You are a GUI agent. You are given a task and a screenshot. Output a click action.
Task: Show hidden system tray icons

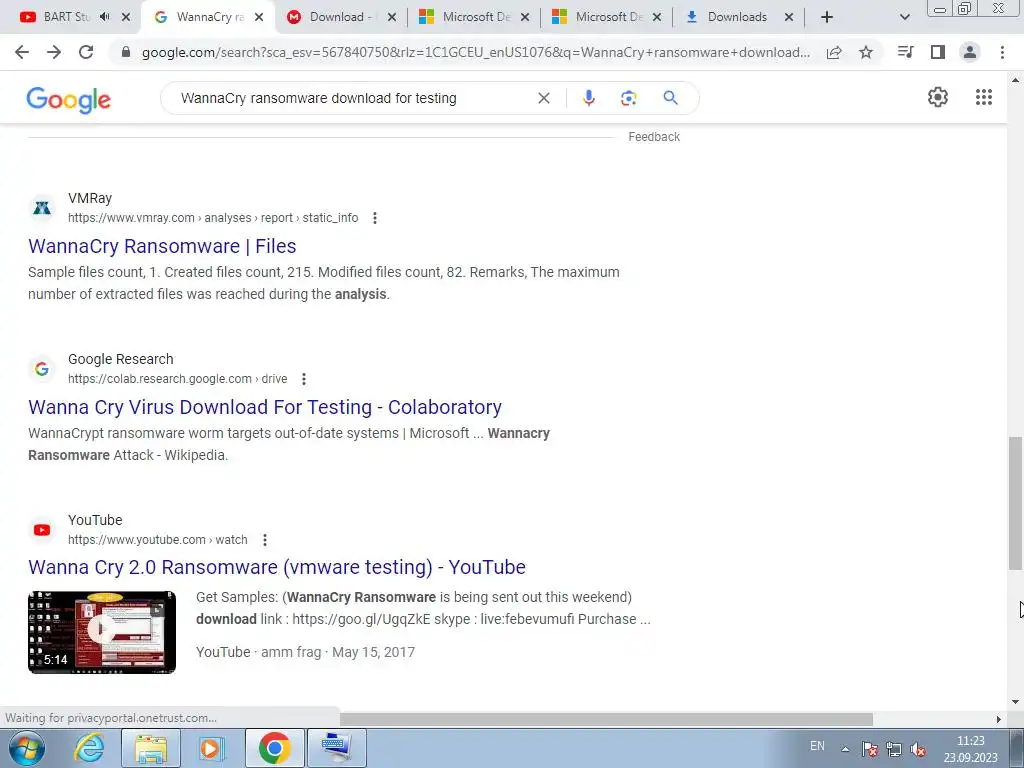[845, 749]
